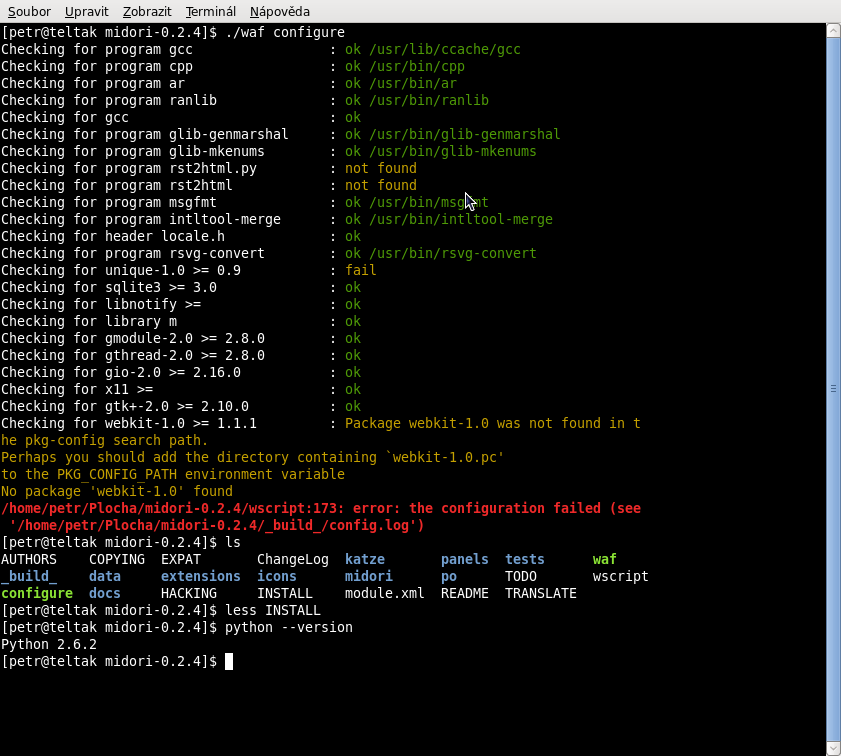This screenshot has width=841, height=756.
Task: Click the path /usr/bin/glib-genmarshal
Action: pos(465,134)
